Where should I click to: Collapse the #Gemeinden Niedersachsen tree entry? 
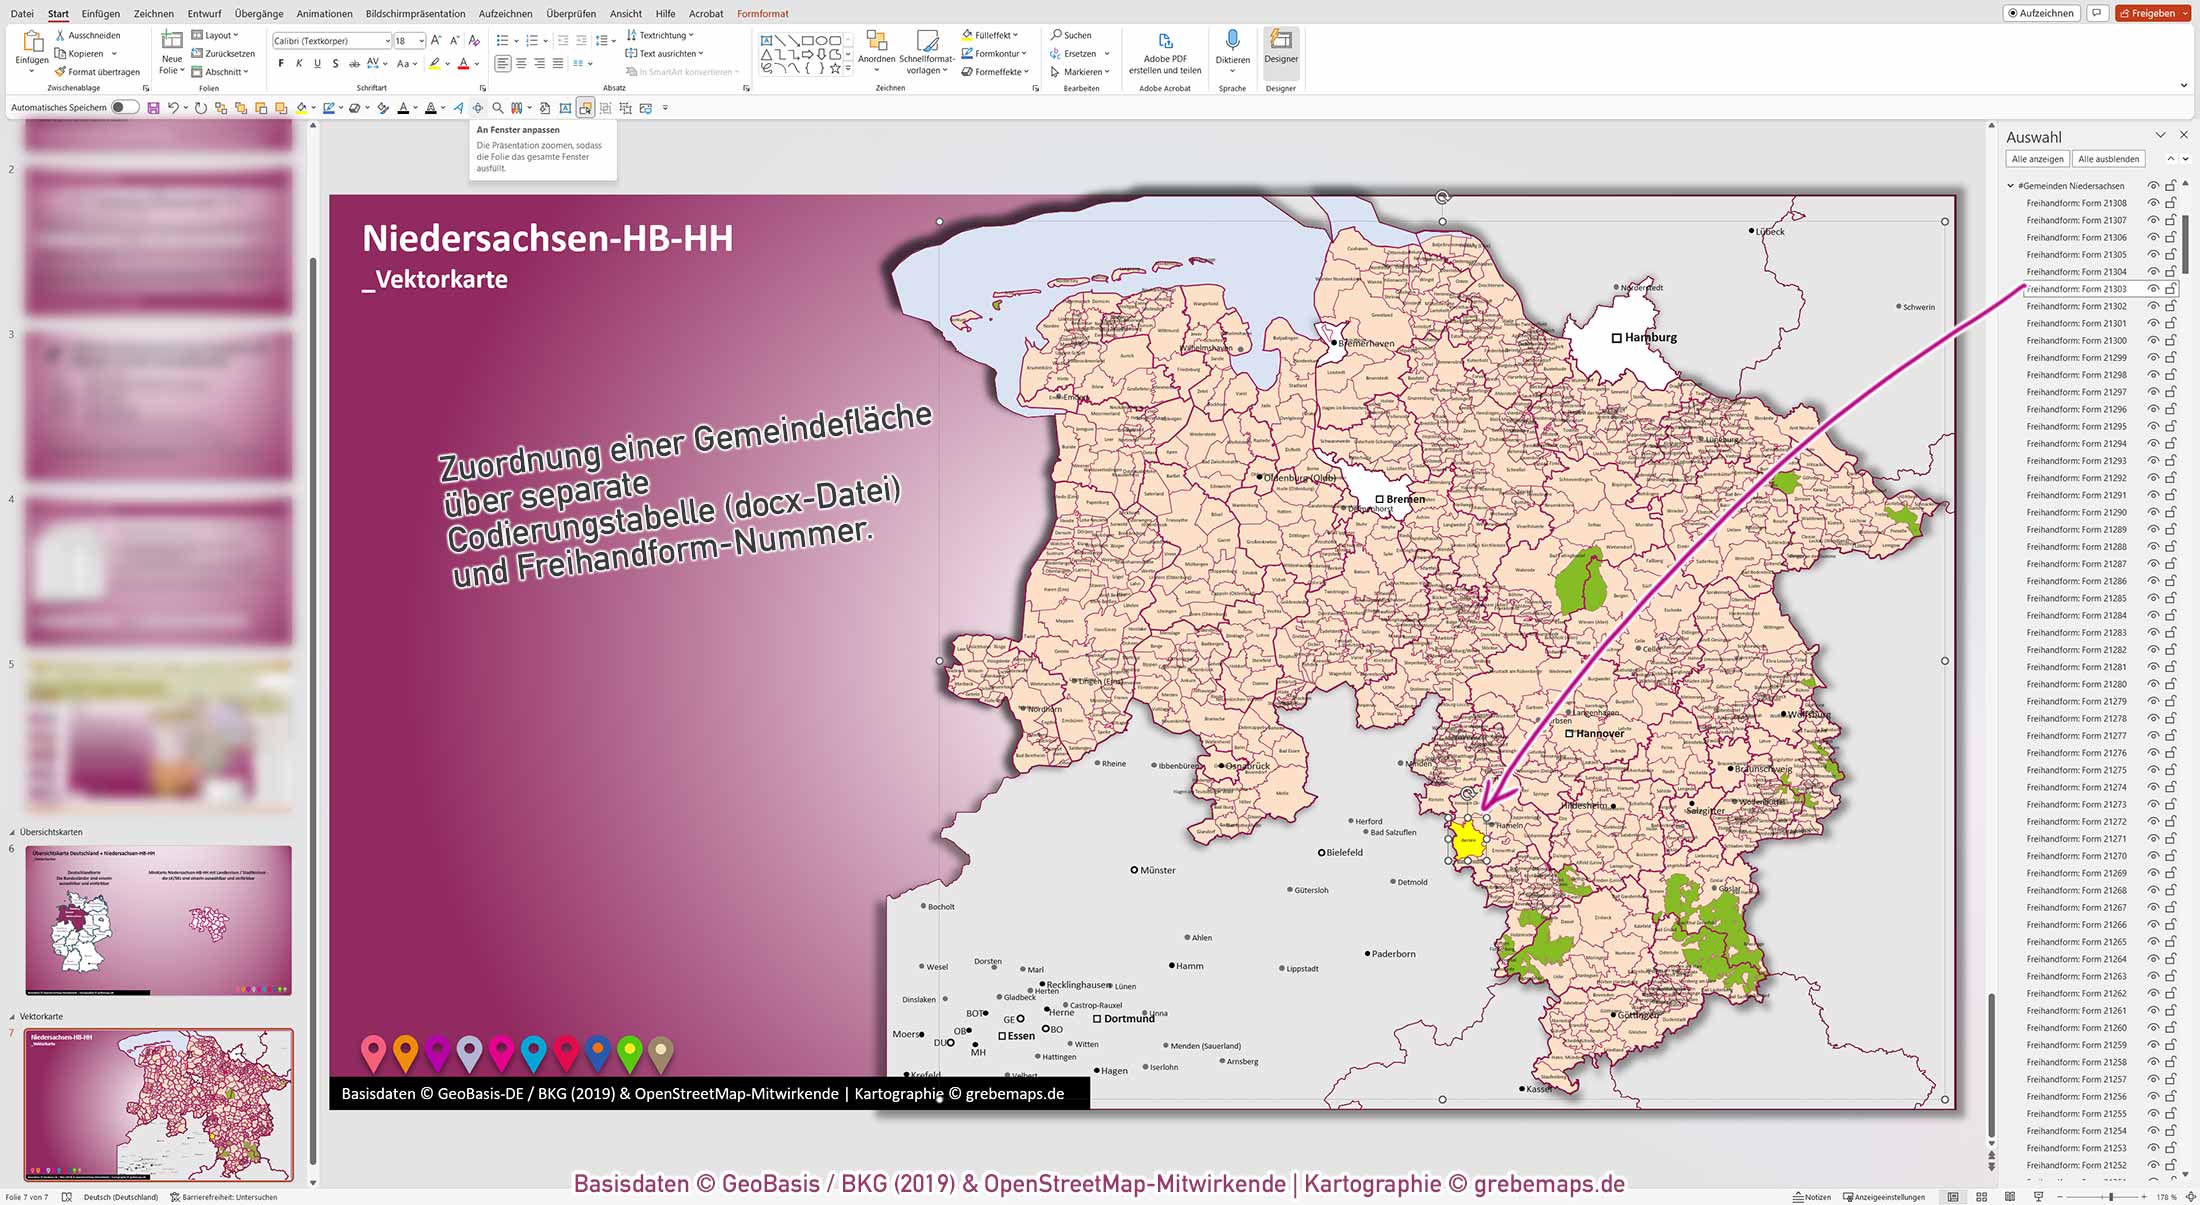2010,185
